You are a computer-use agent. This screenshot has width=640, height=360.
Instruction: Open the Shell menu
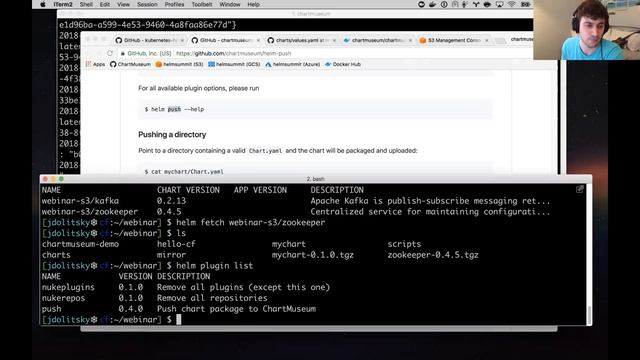click(x=86, y=4)
